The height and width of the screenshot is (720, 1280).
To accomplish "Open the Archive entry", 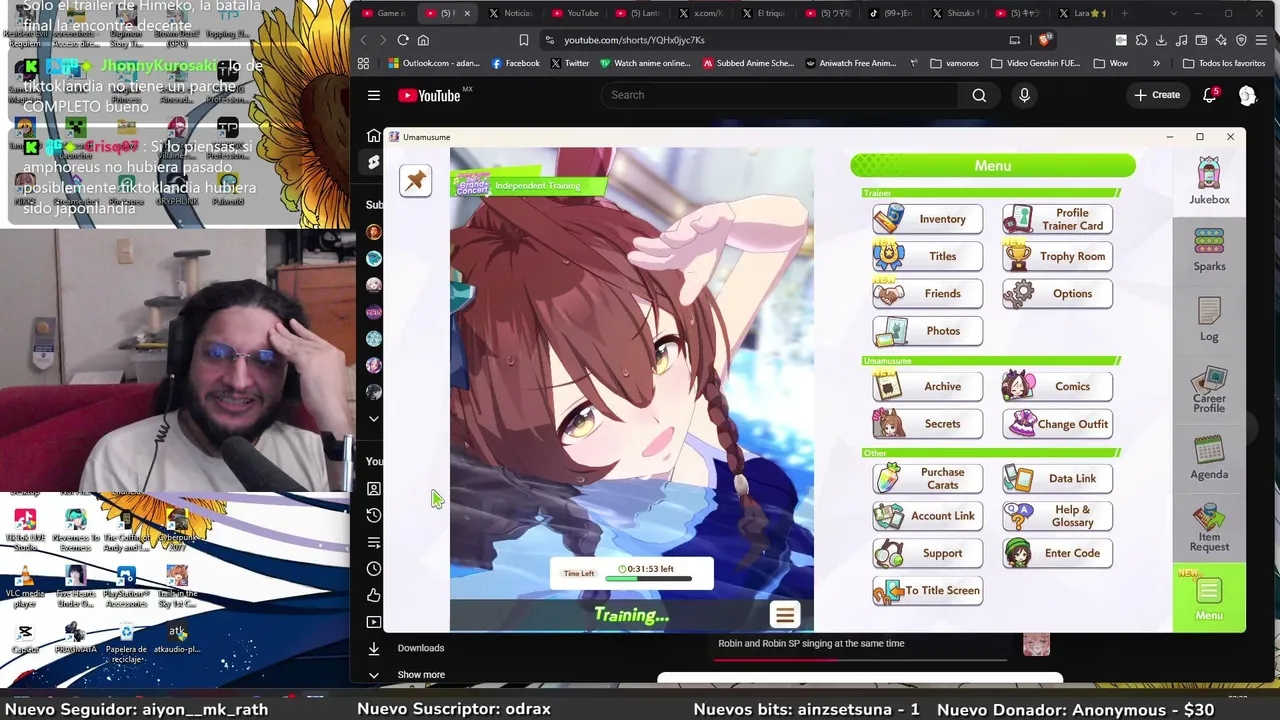I will pos(927,386).
